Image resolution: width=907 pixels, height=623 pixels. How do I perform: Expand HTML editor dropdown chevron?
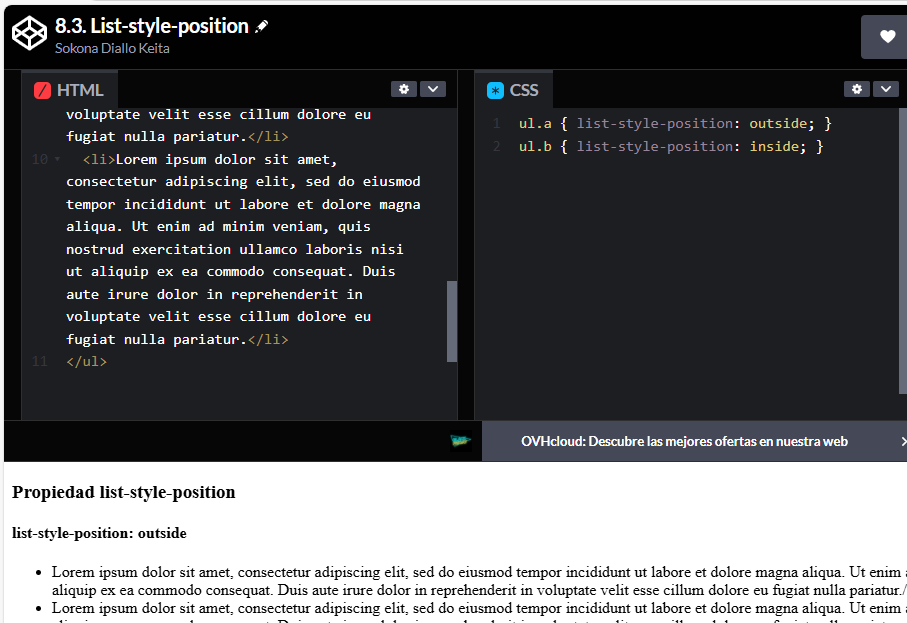point(433,89)
